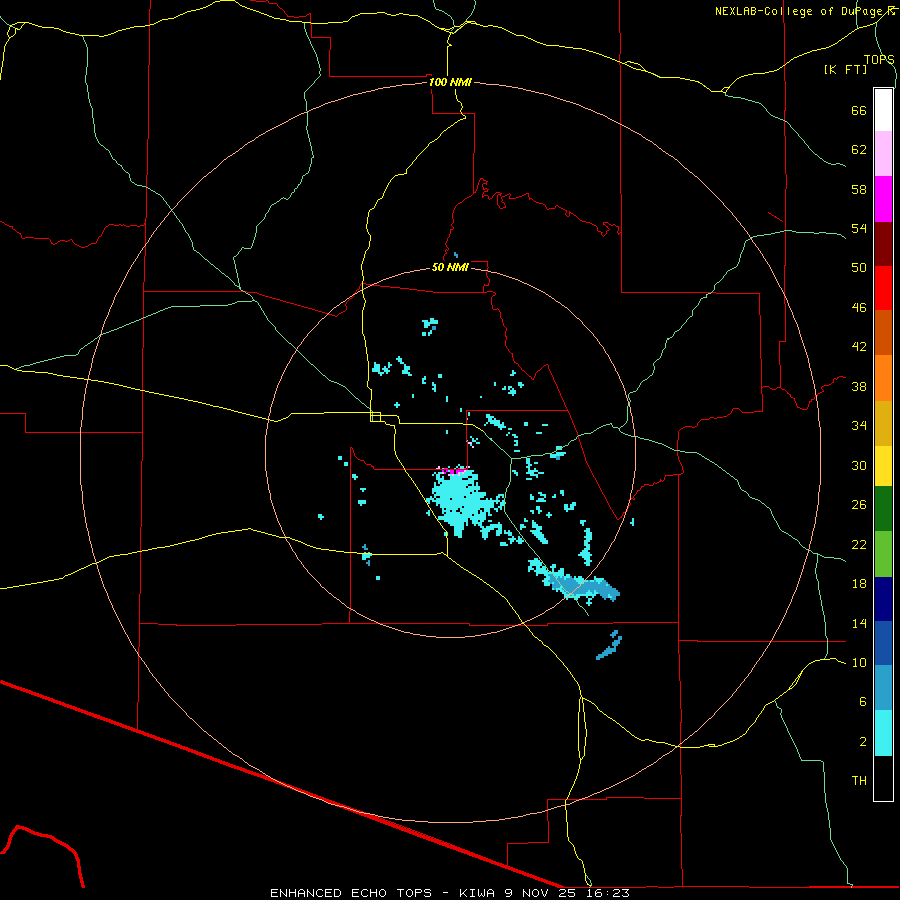Click the navy 22 K FT legend swatch
Viewport: 900px width, 900px height.
(883, 599)
